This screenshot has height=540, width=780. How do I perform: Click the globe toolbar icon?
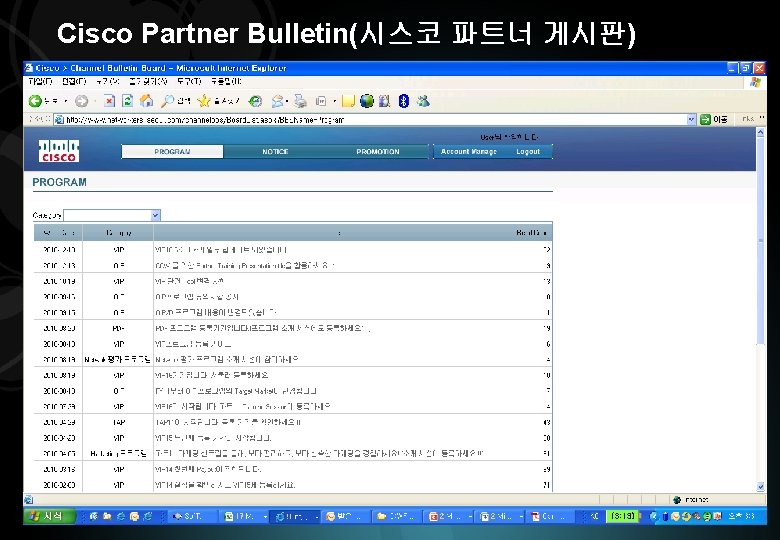[x=367, y=101]
